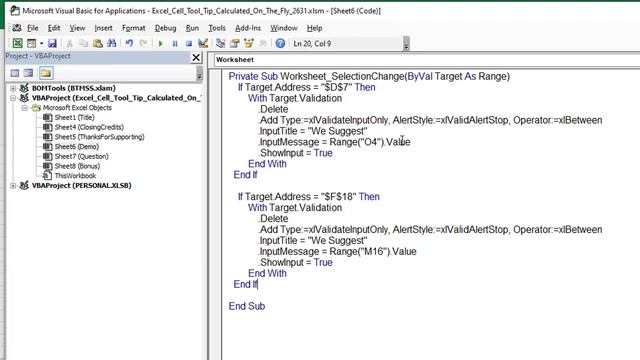Open the Properties Window icon
Image resolution: width=640 pixels, height=360 pixels.
[x=235, y=43]
